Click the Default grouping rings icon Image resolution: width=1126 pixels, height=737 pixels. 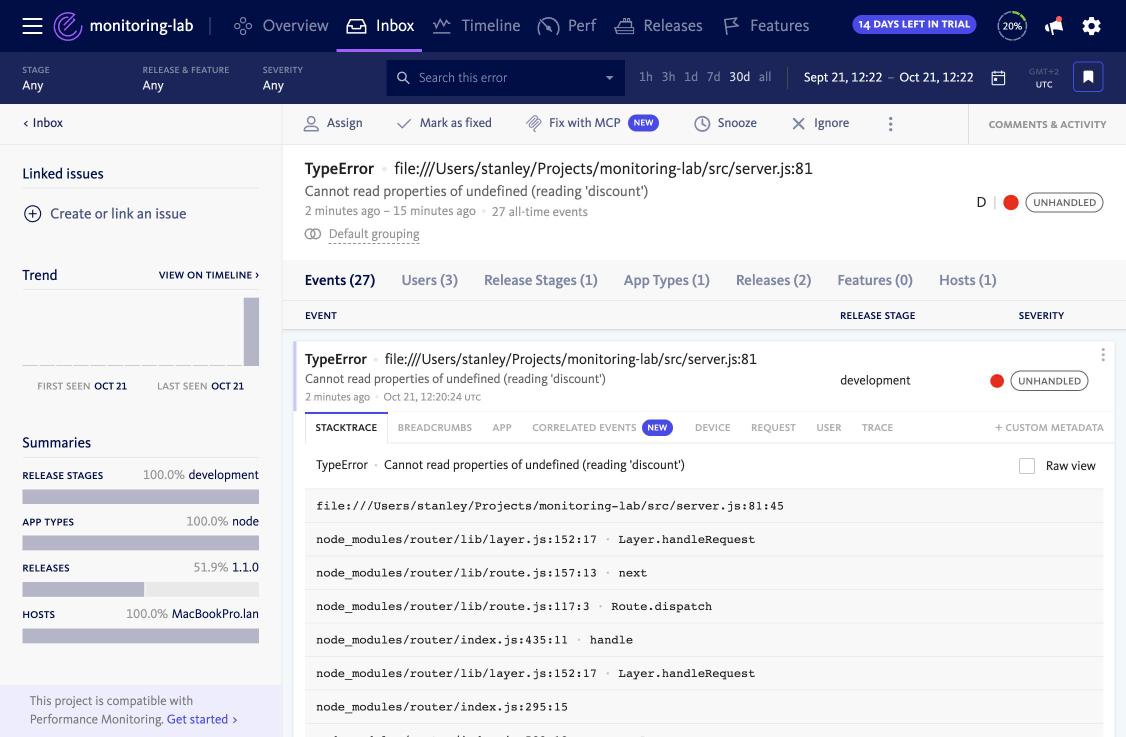coord(312,234)
